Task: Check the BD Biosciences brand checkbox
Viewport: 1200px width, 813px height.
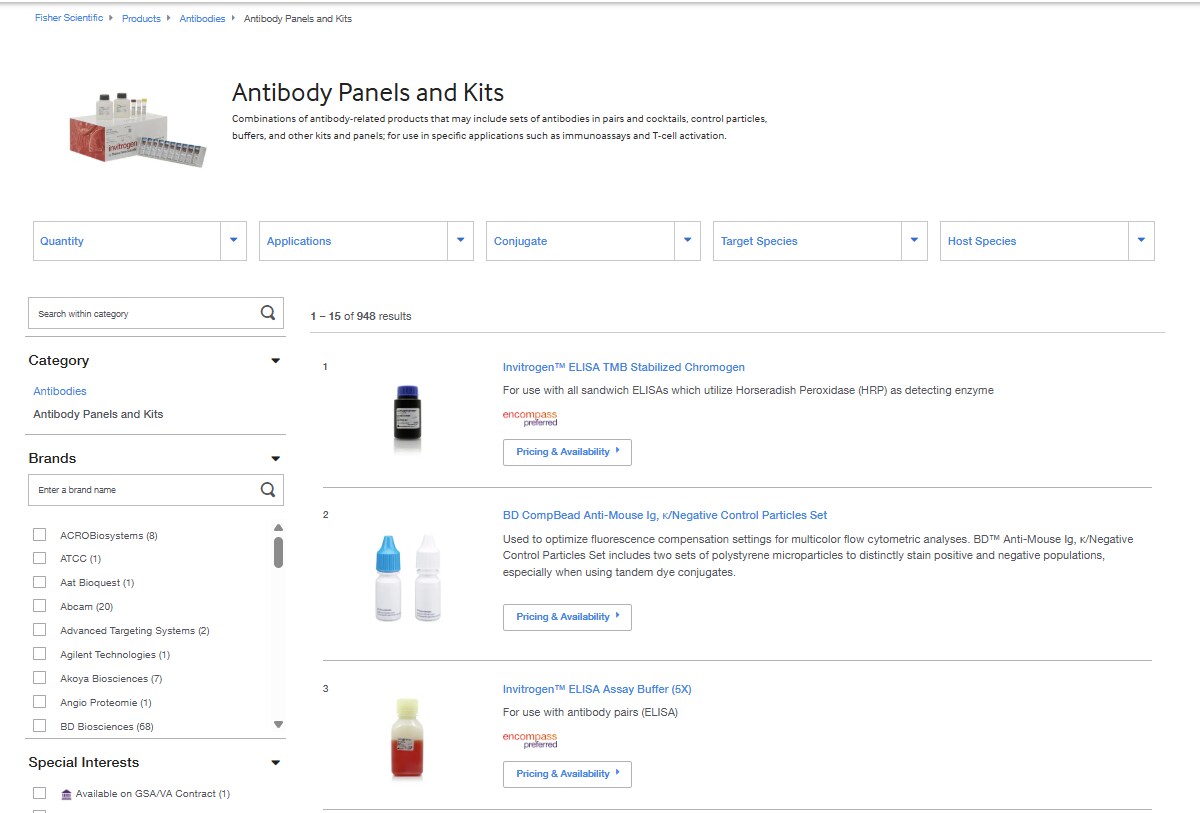Action: click(x=39, y=726)
